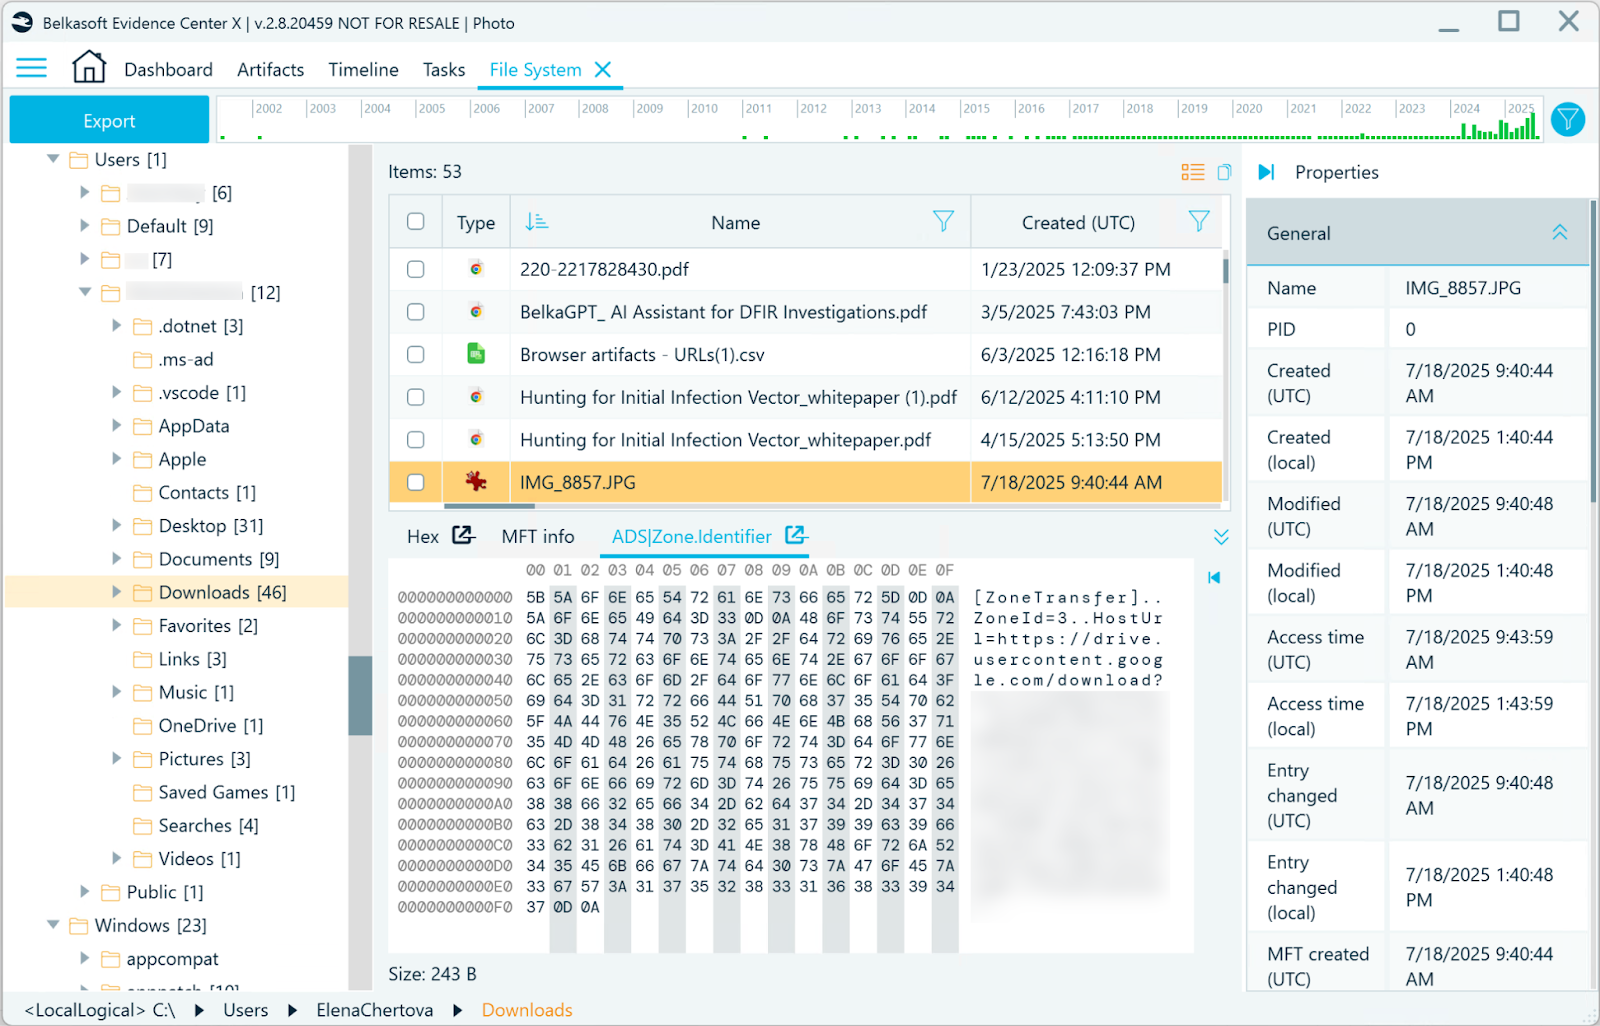Expand the .dotnet folder node
Image resolution: width=1600 pixels, height=1026 pixels.
117,326
